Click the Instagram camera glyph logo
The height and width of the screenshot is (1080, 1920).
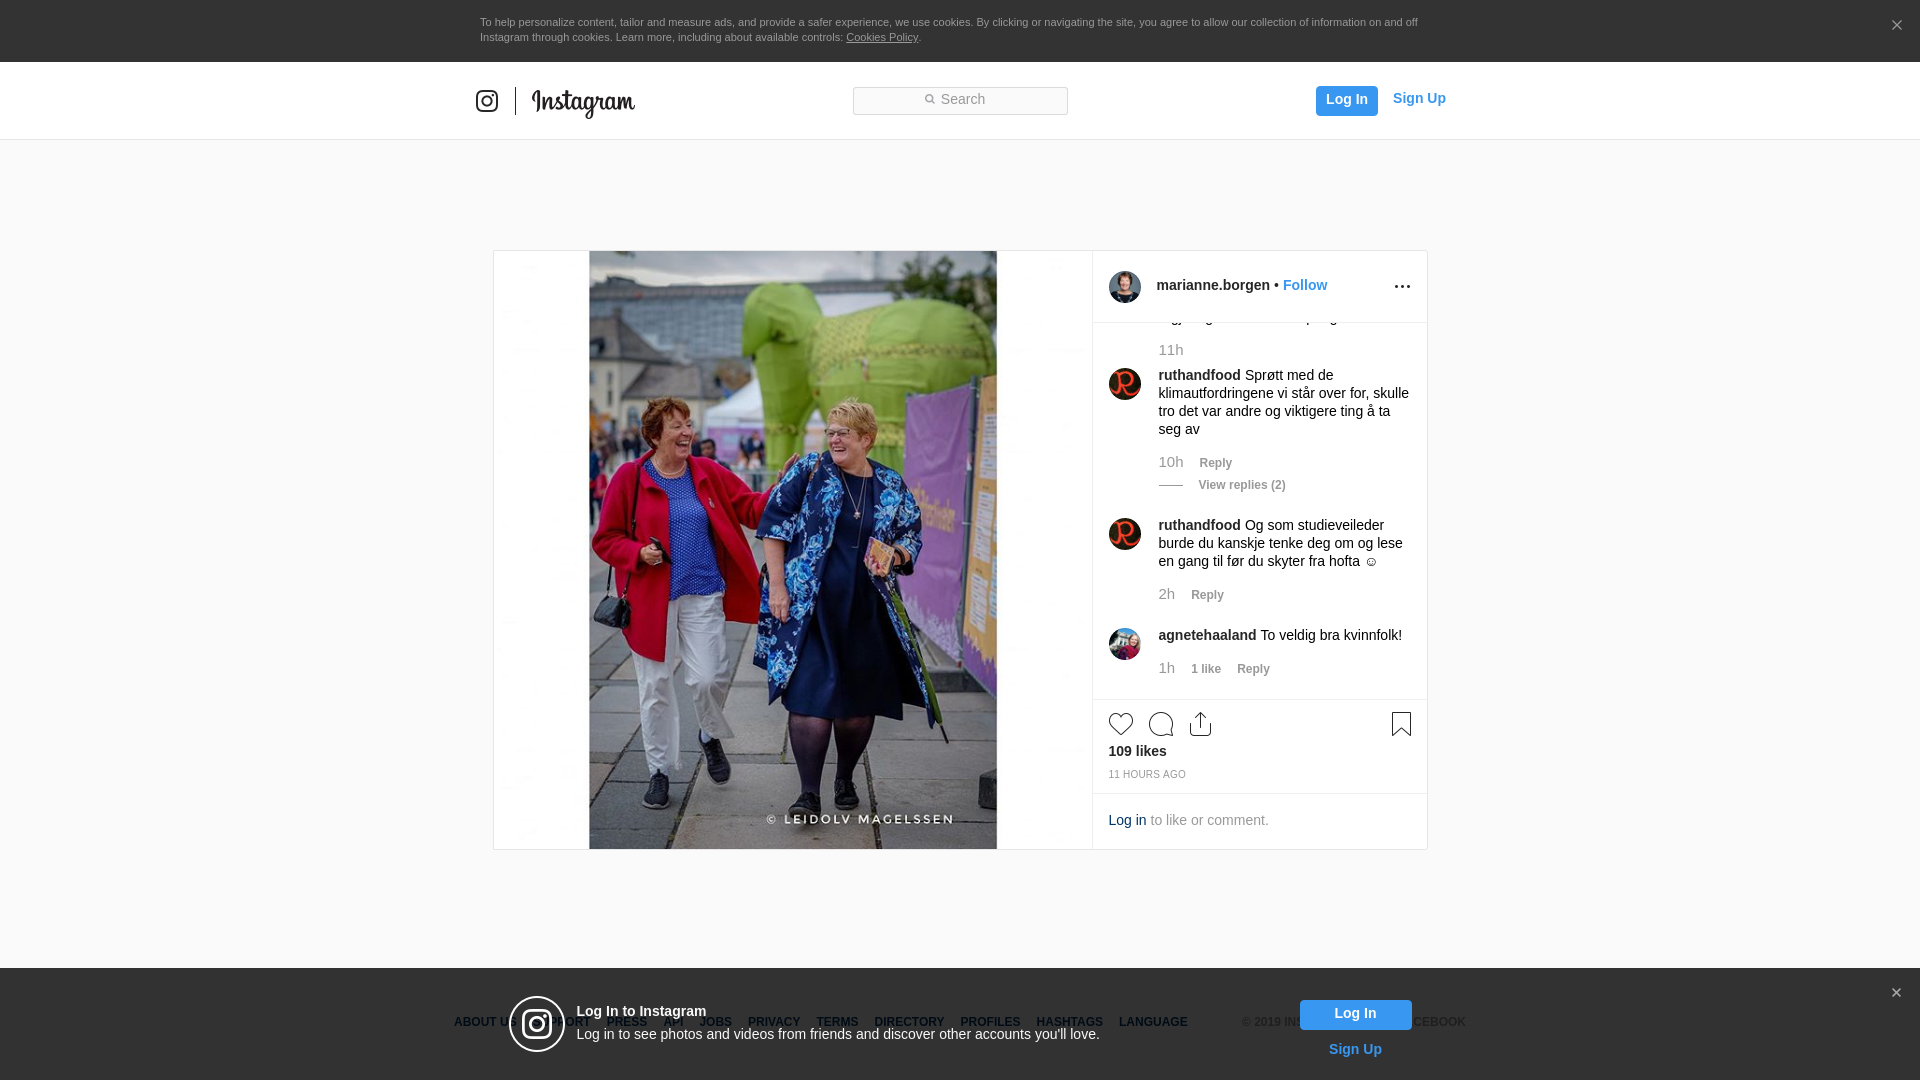coord(487,101)
